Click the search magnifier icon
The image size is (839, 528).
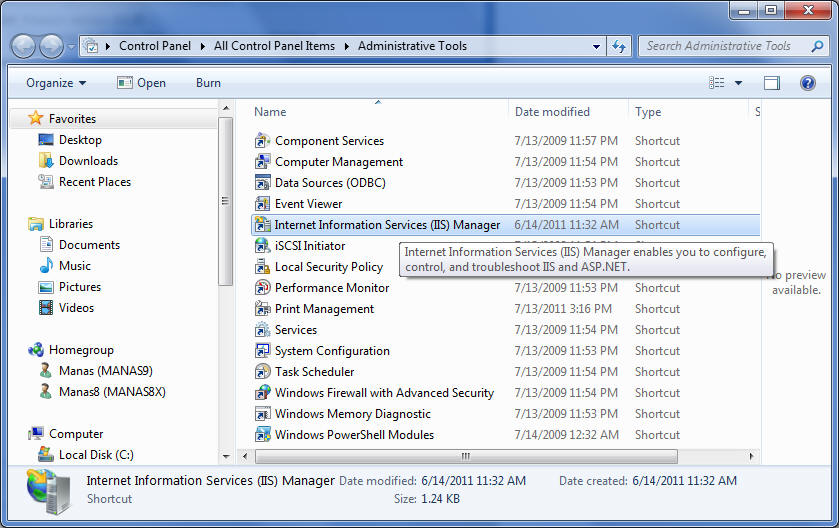click(x=817, y=47)
